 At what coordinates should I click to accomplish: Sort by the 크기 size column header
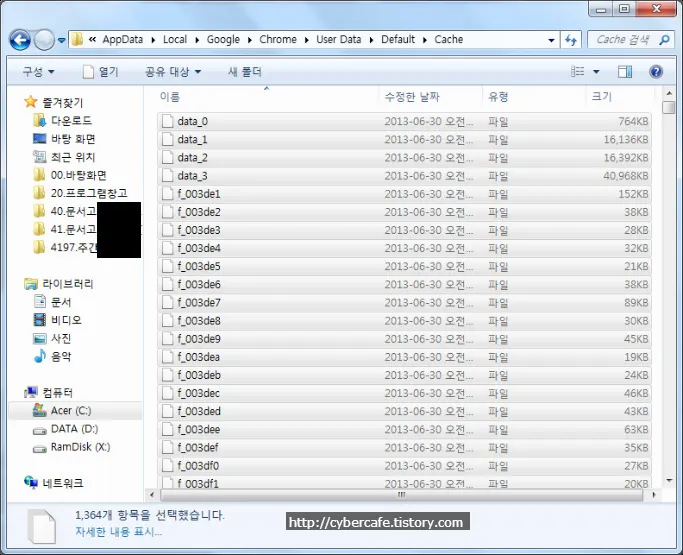click(x=620, y=96)
